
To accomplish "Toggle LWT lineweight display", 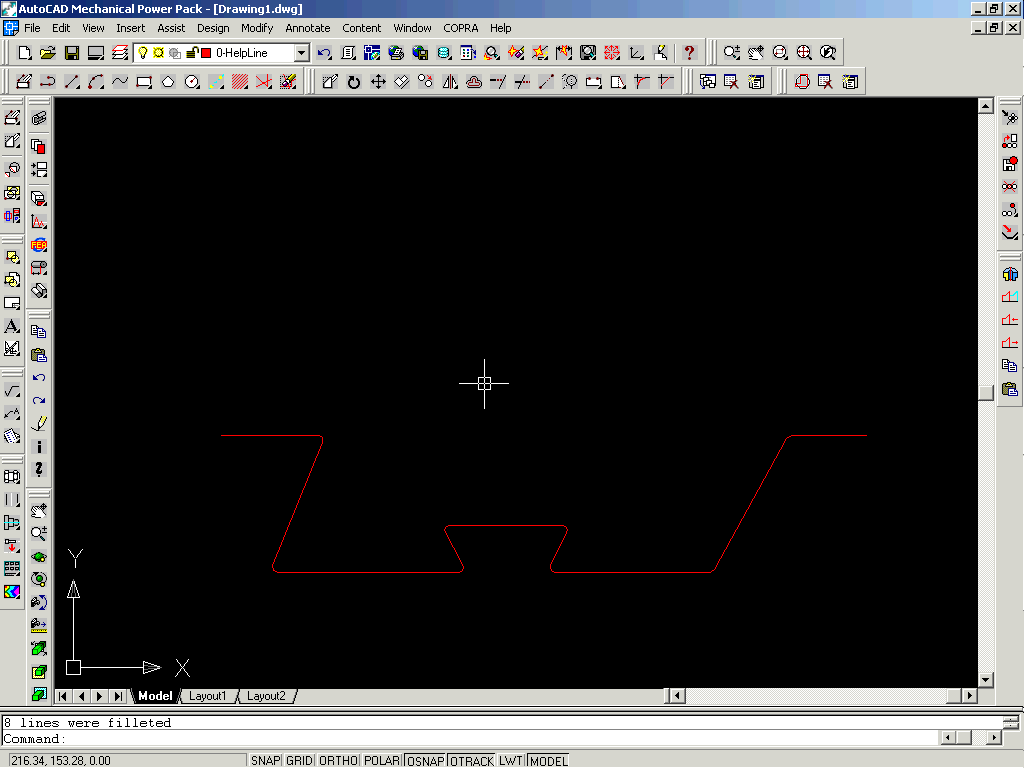I will coord(511,761).
